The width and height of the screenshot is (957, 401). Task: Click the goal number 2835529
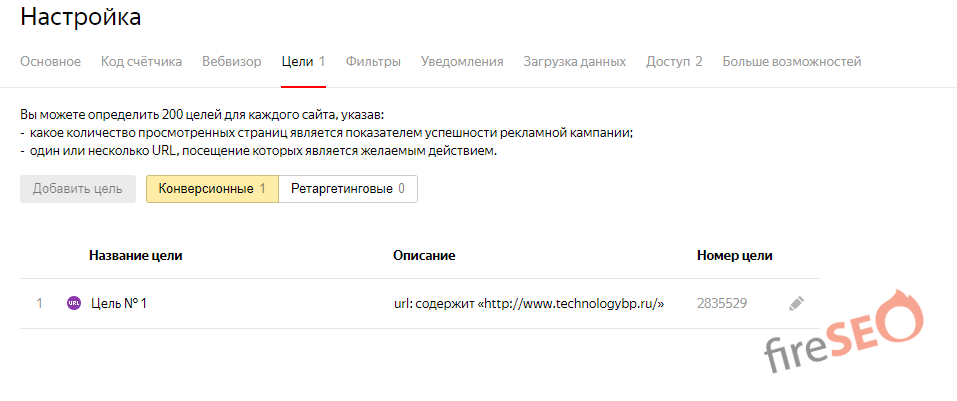[x=722, y=303]
